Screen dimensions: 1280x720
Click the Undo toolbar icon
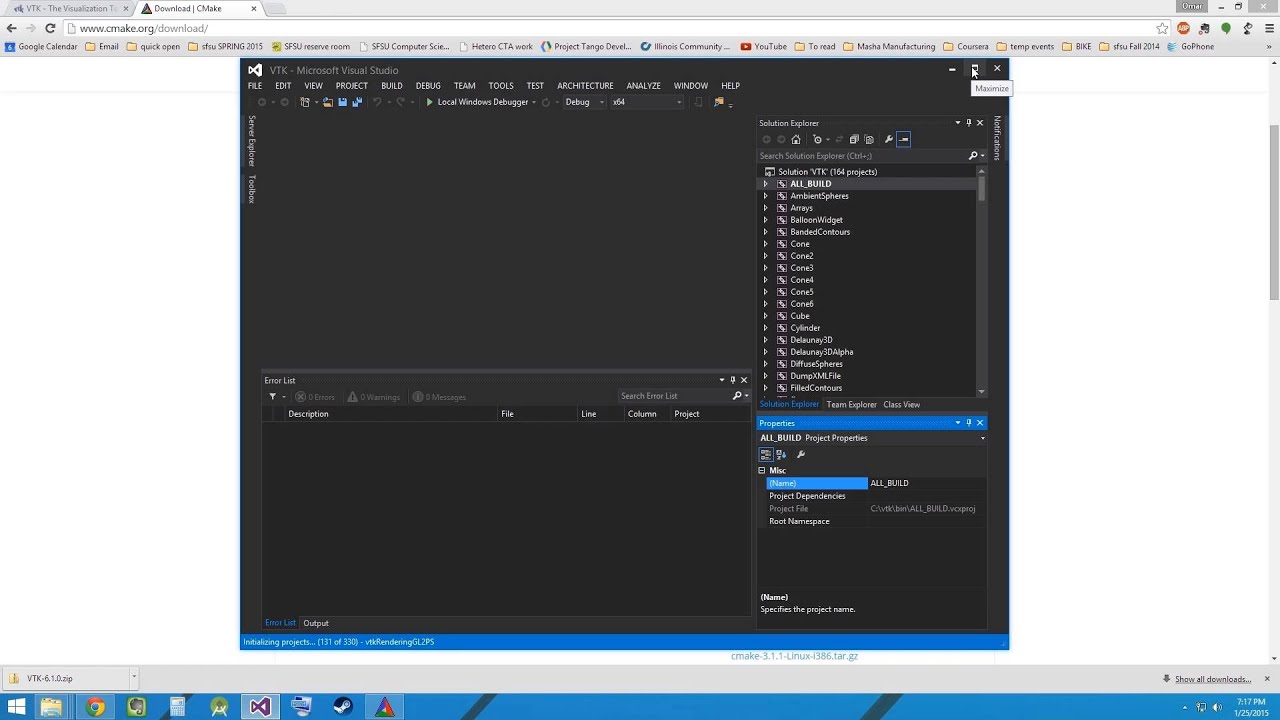377,102
